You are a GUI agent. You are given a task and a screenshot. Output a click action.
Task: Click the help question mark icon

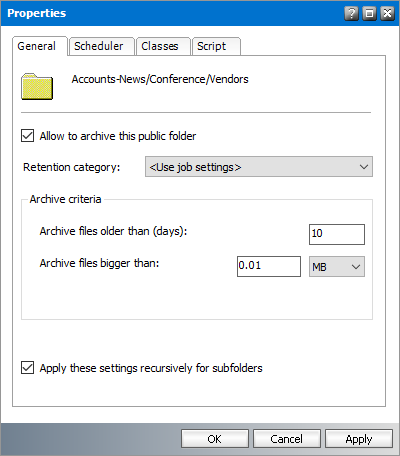pos(351,14)
